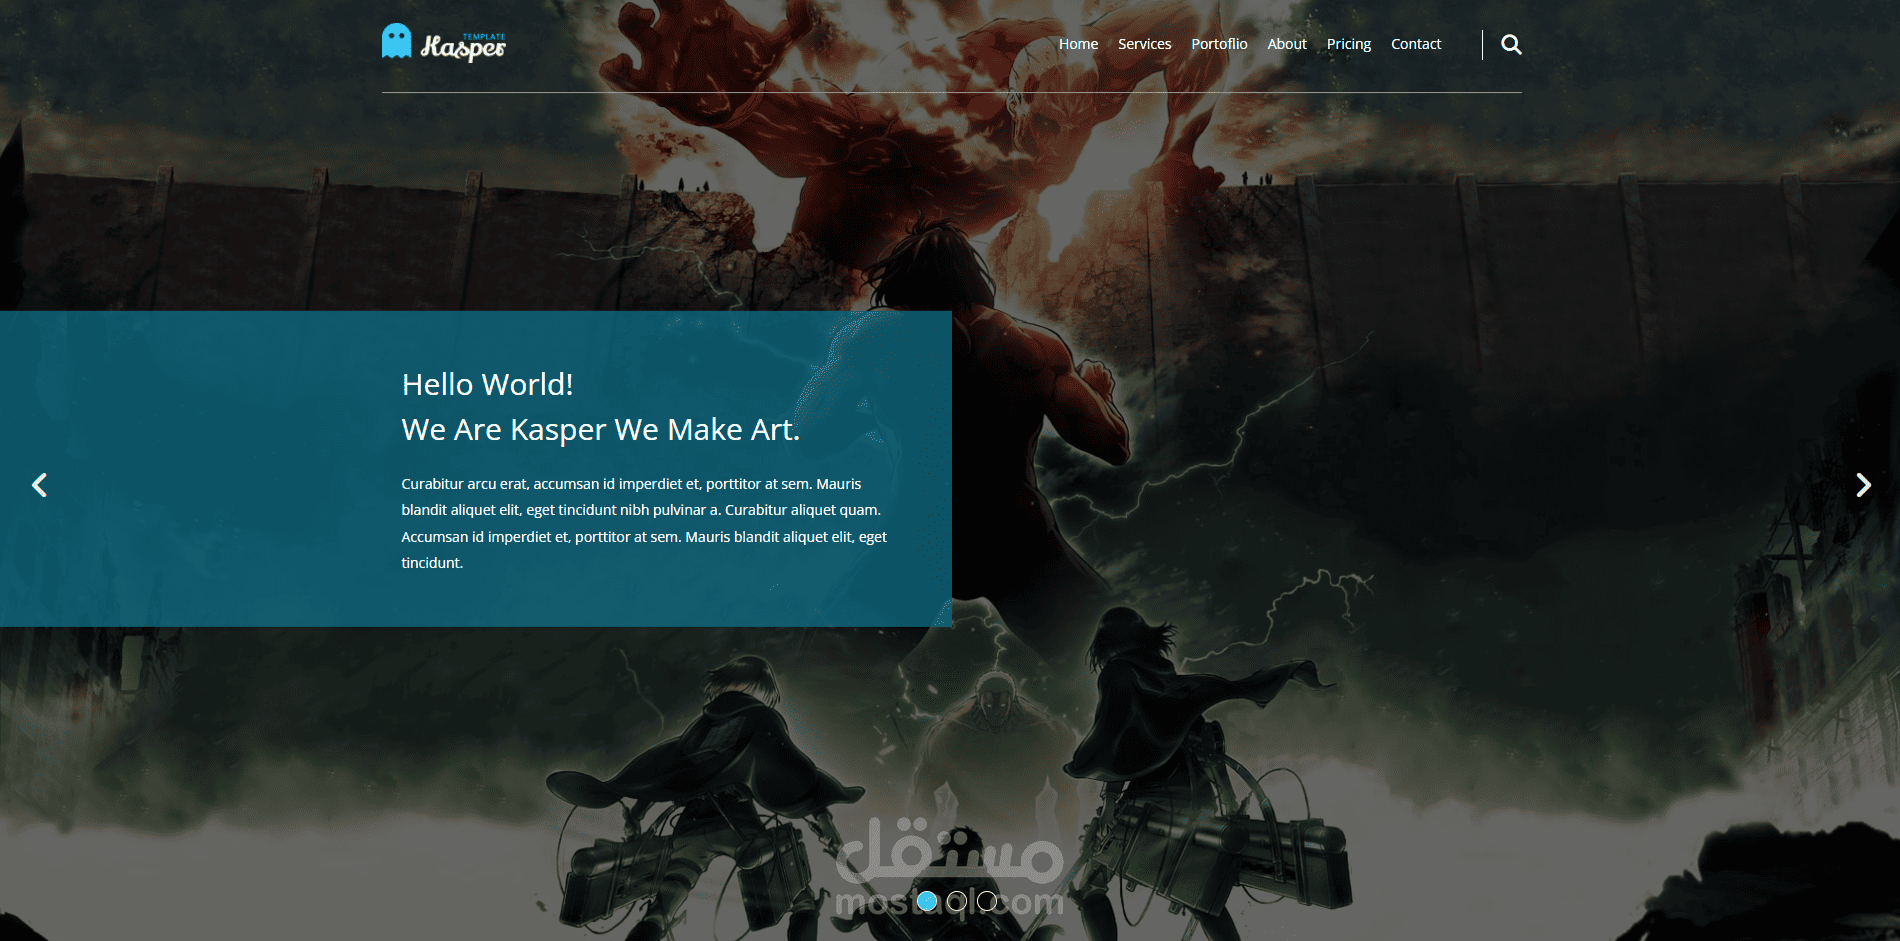Open the About nav link

click(1287, 44)
